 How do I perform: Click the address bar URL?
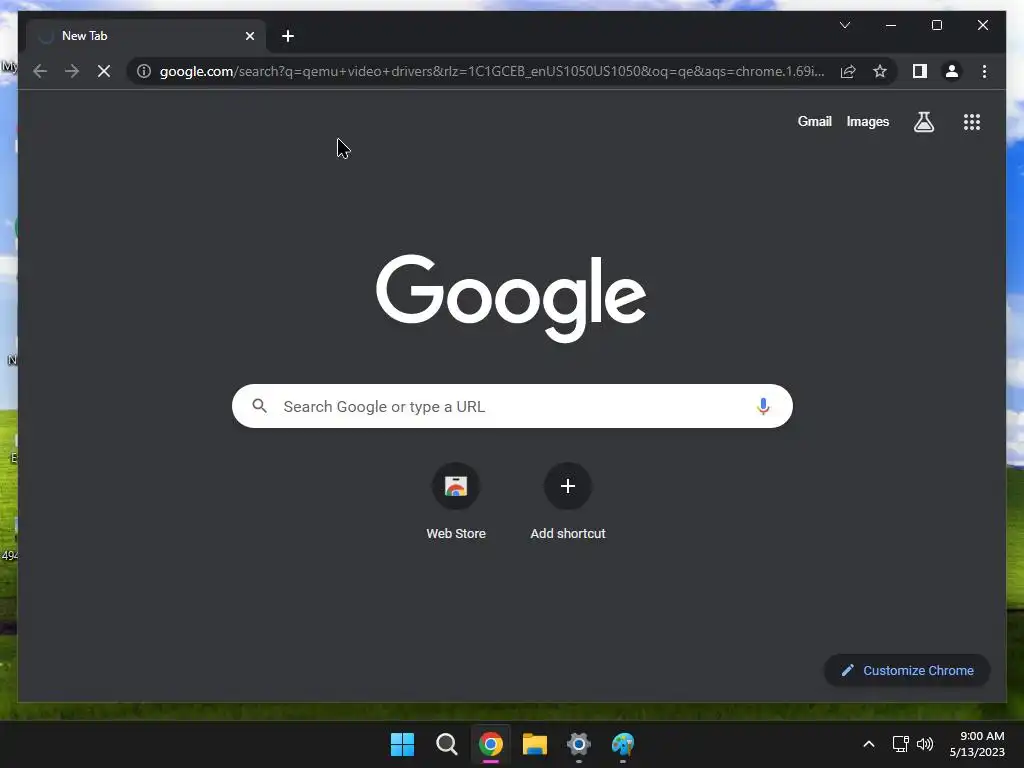[x=492, y=71]
